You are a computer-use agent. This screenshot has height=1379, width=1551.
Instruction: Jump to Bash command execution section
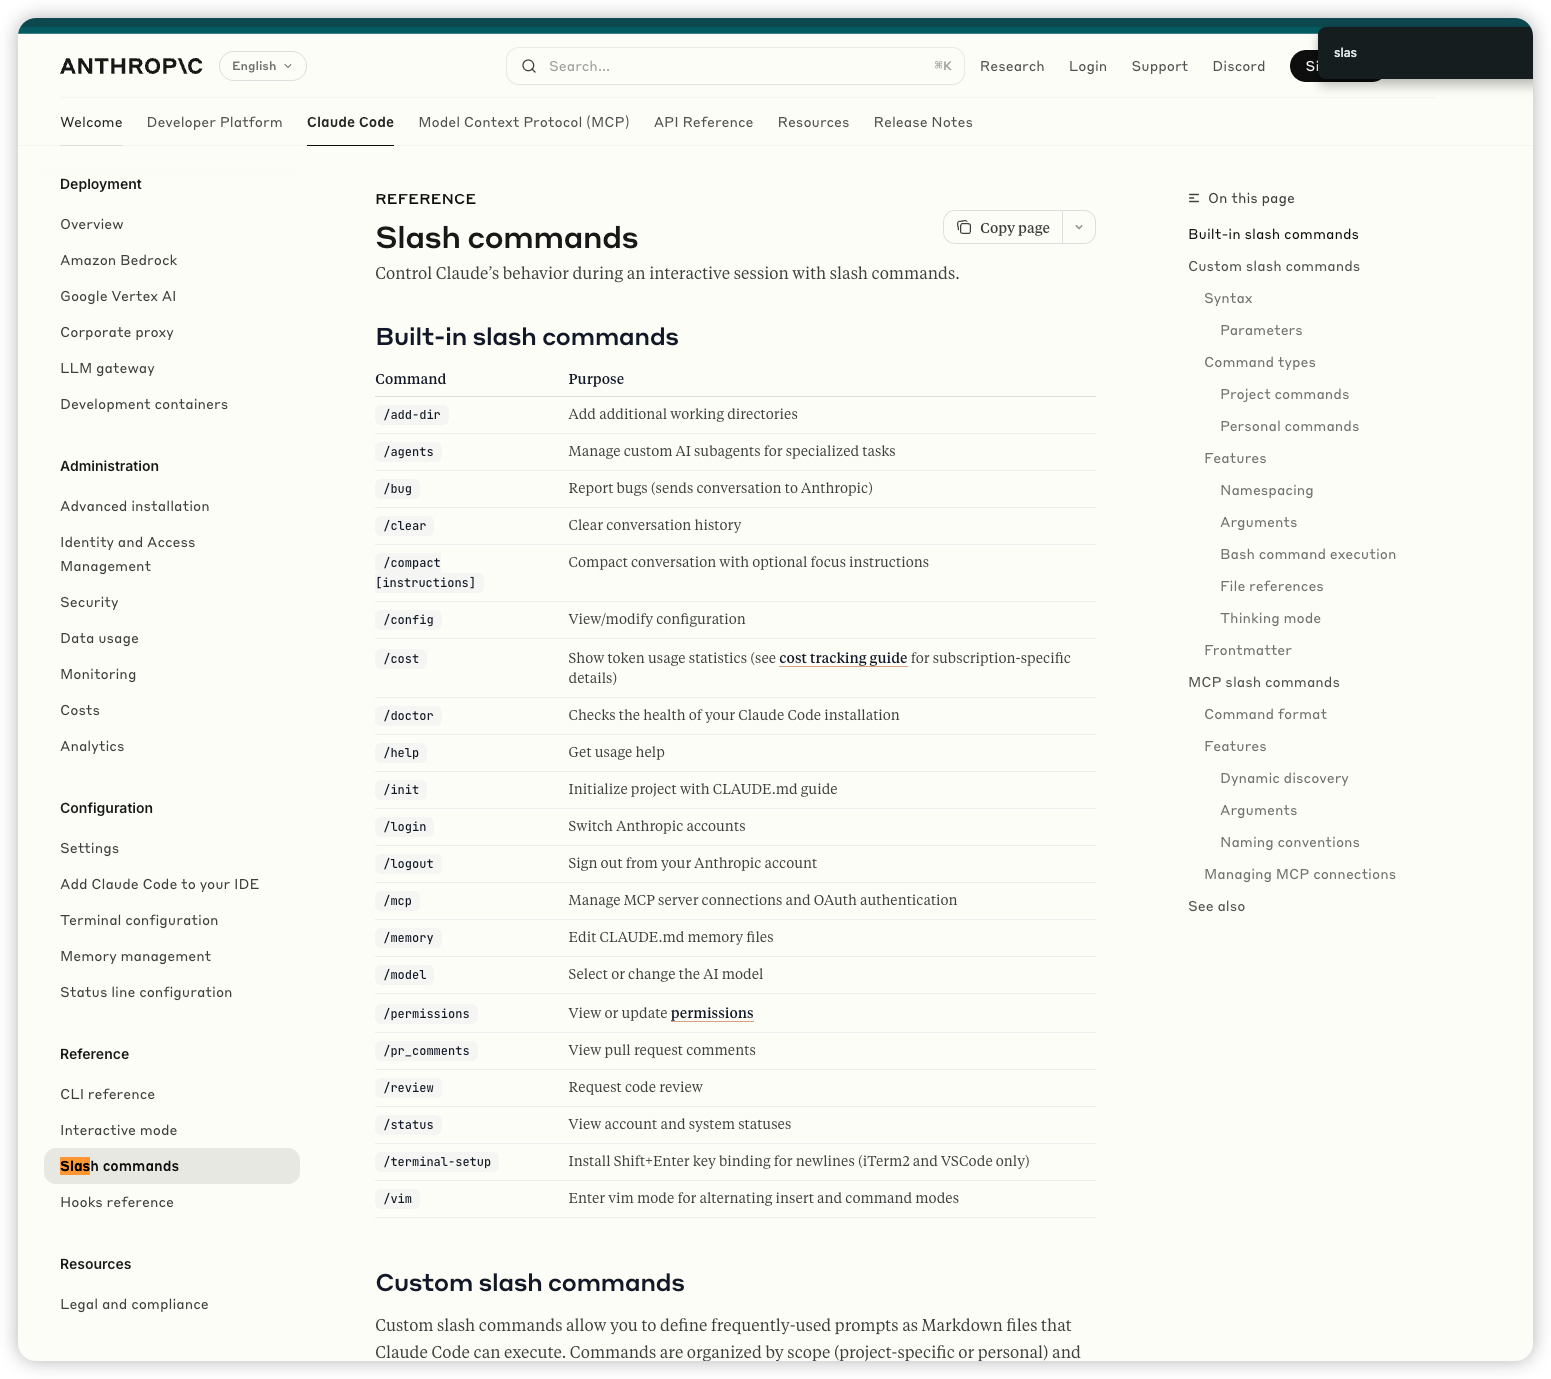(1308, 554)
